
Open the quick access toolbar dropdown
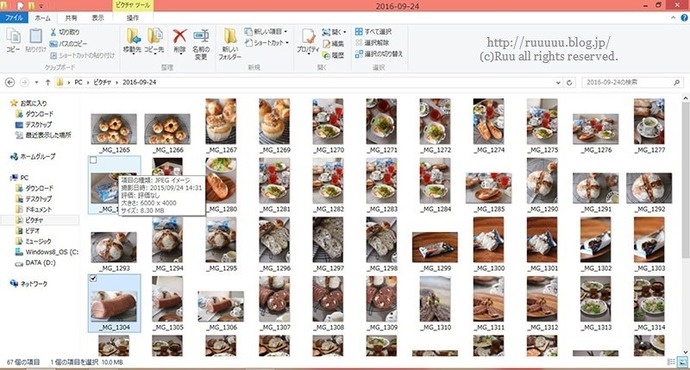point(41,6)
